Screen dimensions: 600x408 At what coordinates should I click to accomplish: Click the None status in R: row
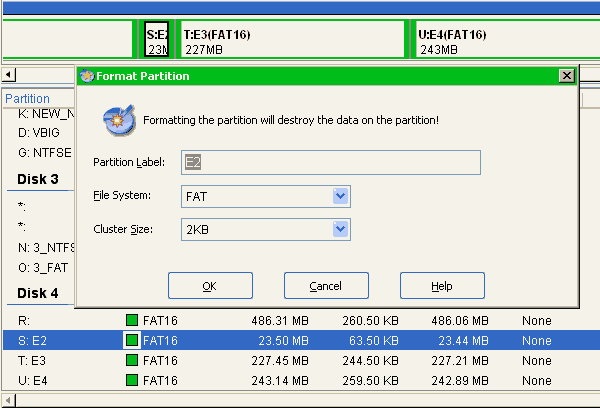537,321
